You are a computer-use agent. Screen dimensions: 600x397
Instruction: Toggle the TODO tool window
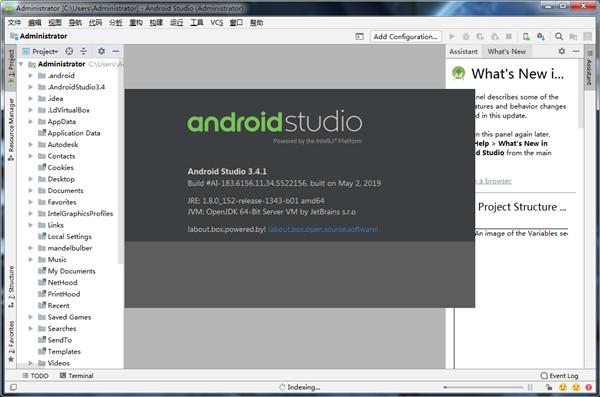click(x=35, y=376)
